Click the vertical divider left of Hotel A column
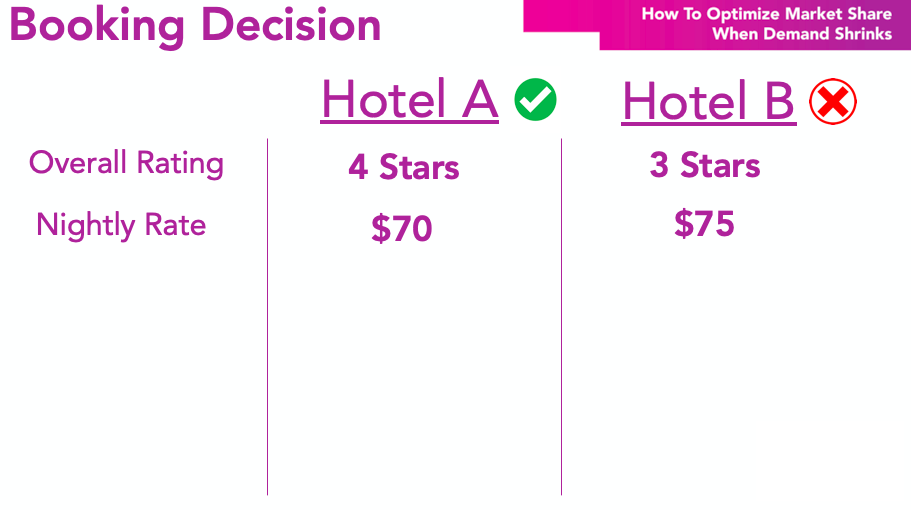Screen dimensions: 911x510 (x=267, y=317)
